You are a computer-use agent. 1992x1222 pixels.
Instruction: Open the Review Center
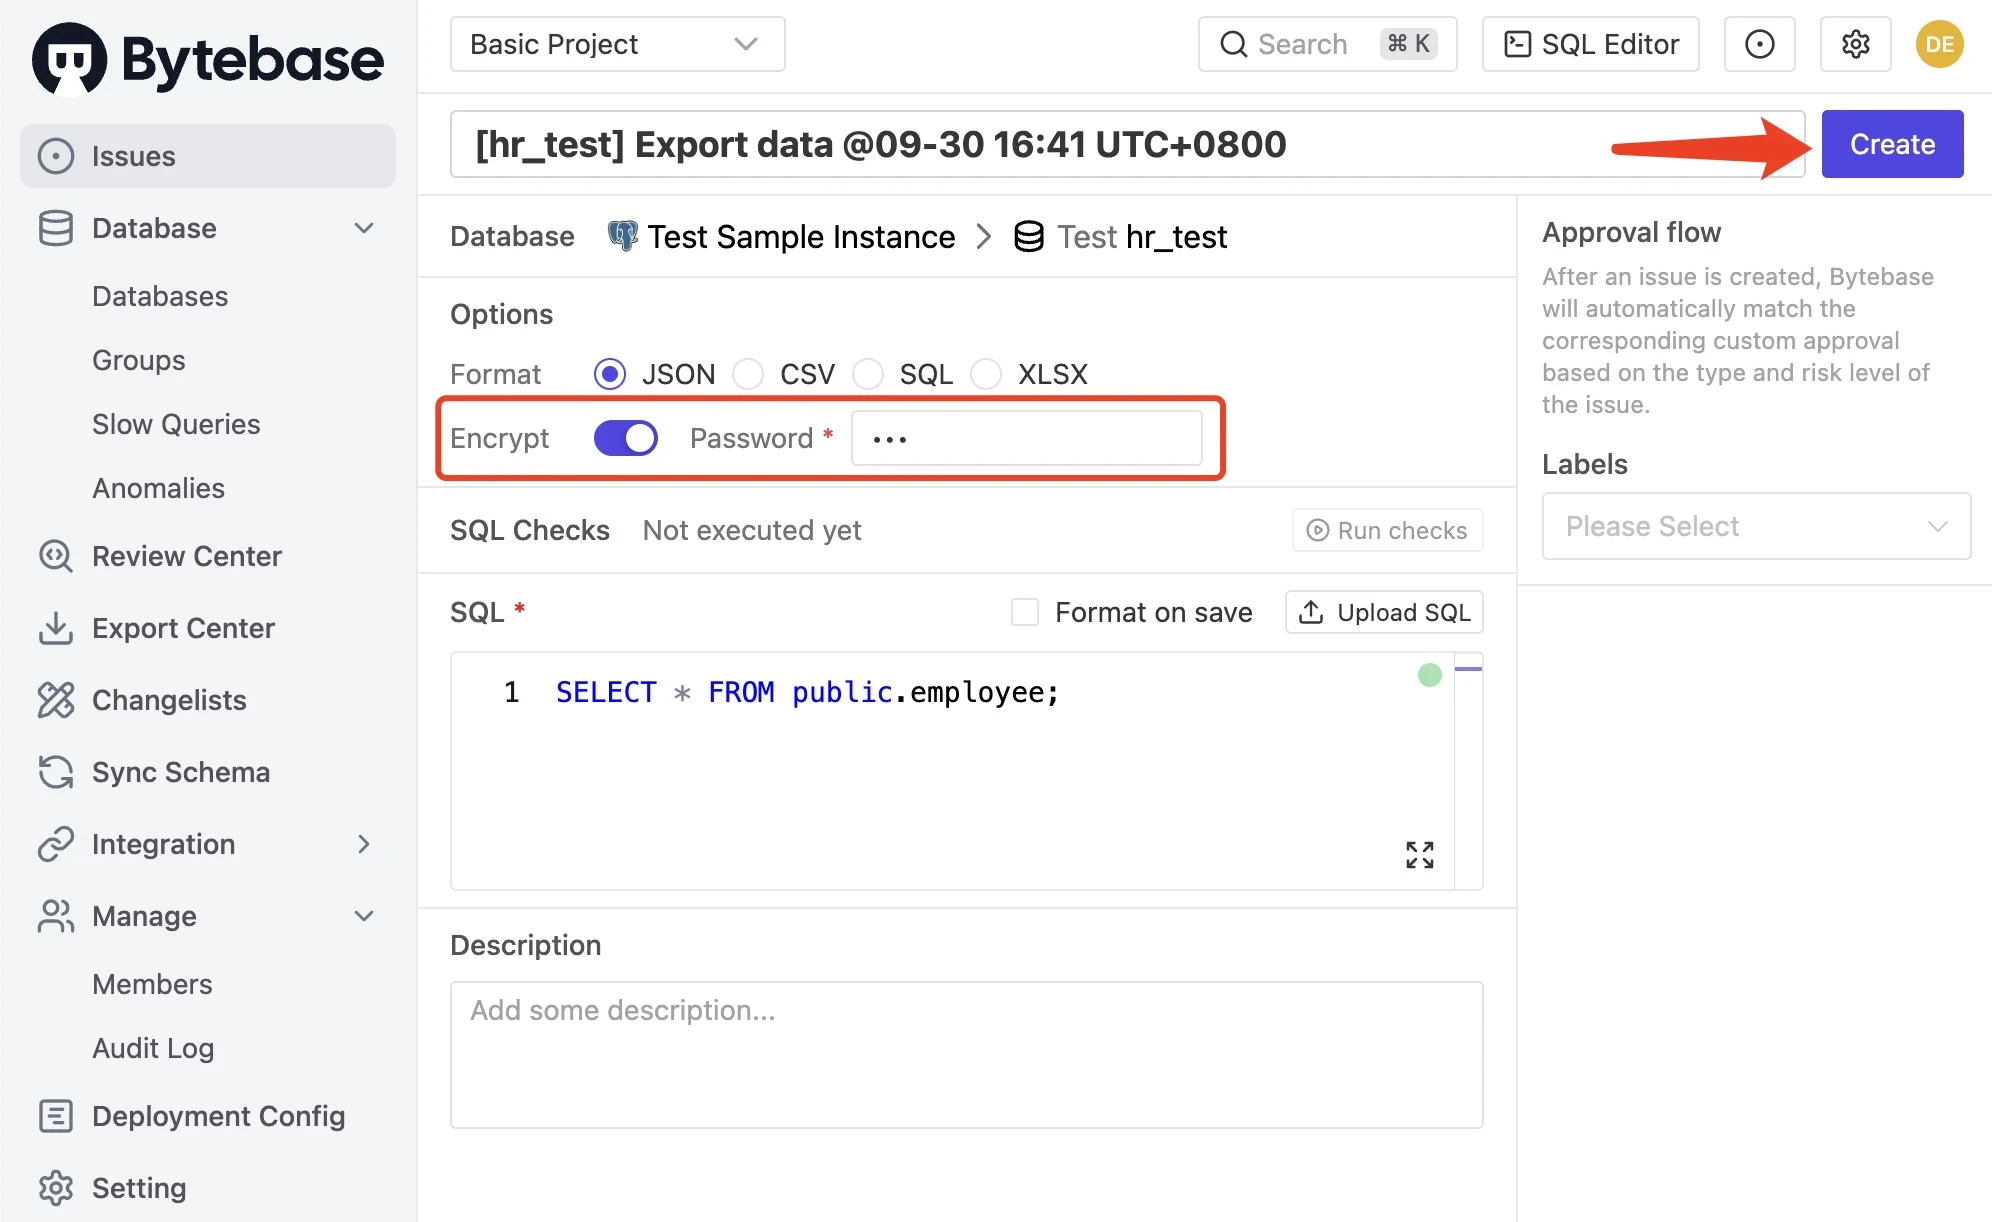tap(186, 556)
